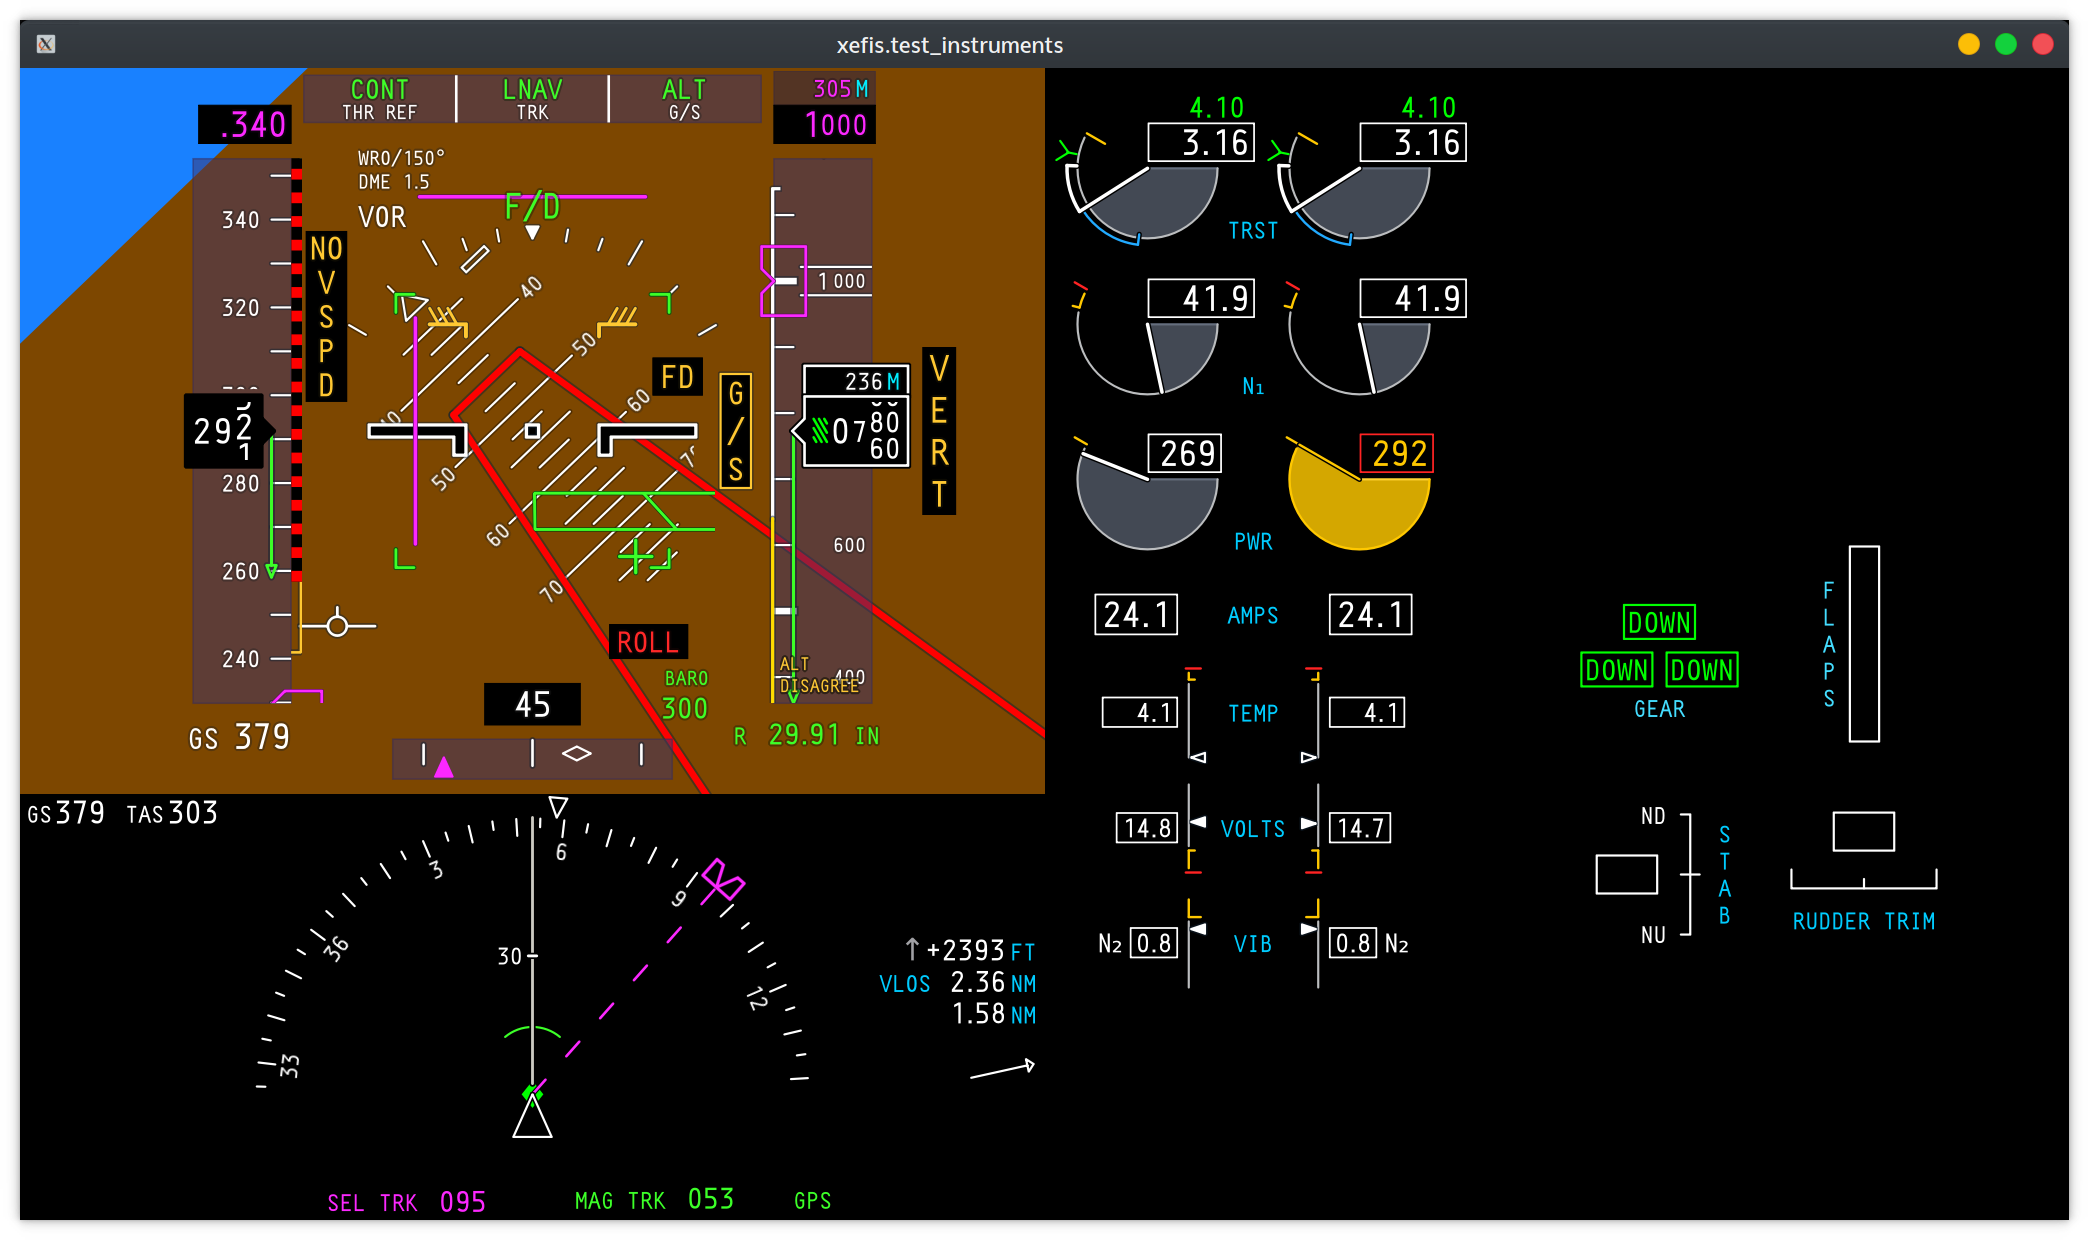Viewport: 2089px width, 1240px height.
Task: Click the X11 window menu icon
Action: pyautogui.click(x=46, y=44)
